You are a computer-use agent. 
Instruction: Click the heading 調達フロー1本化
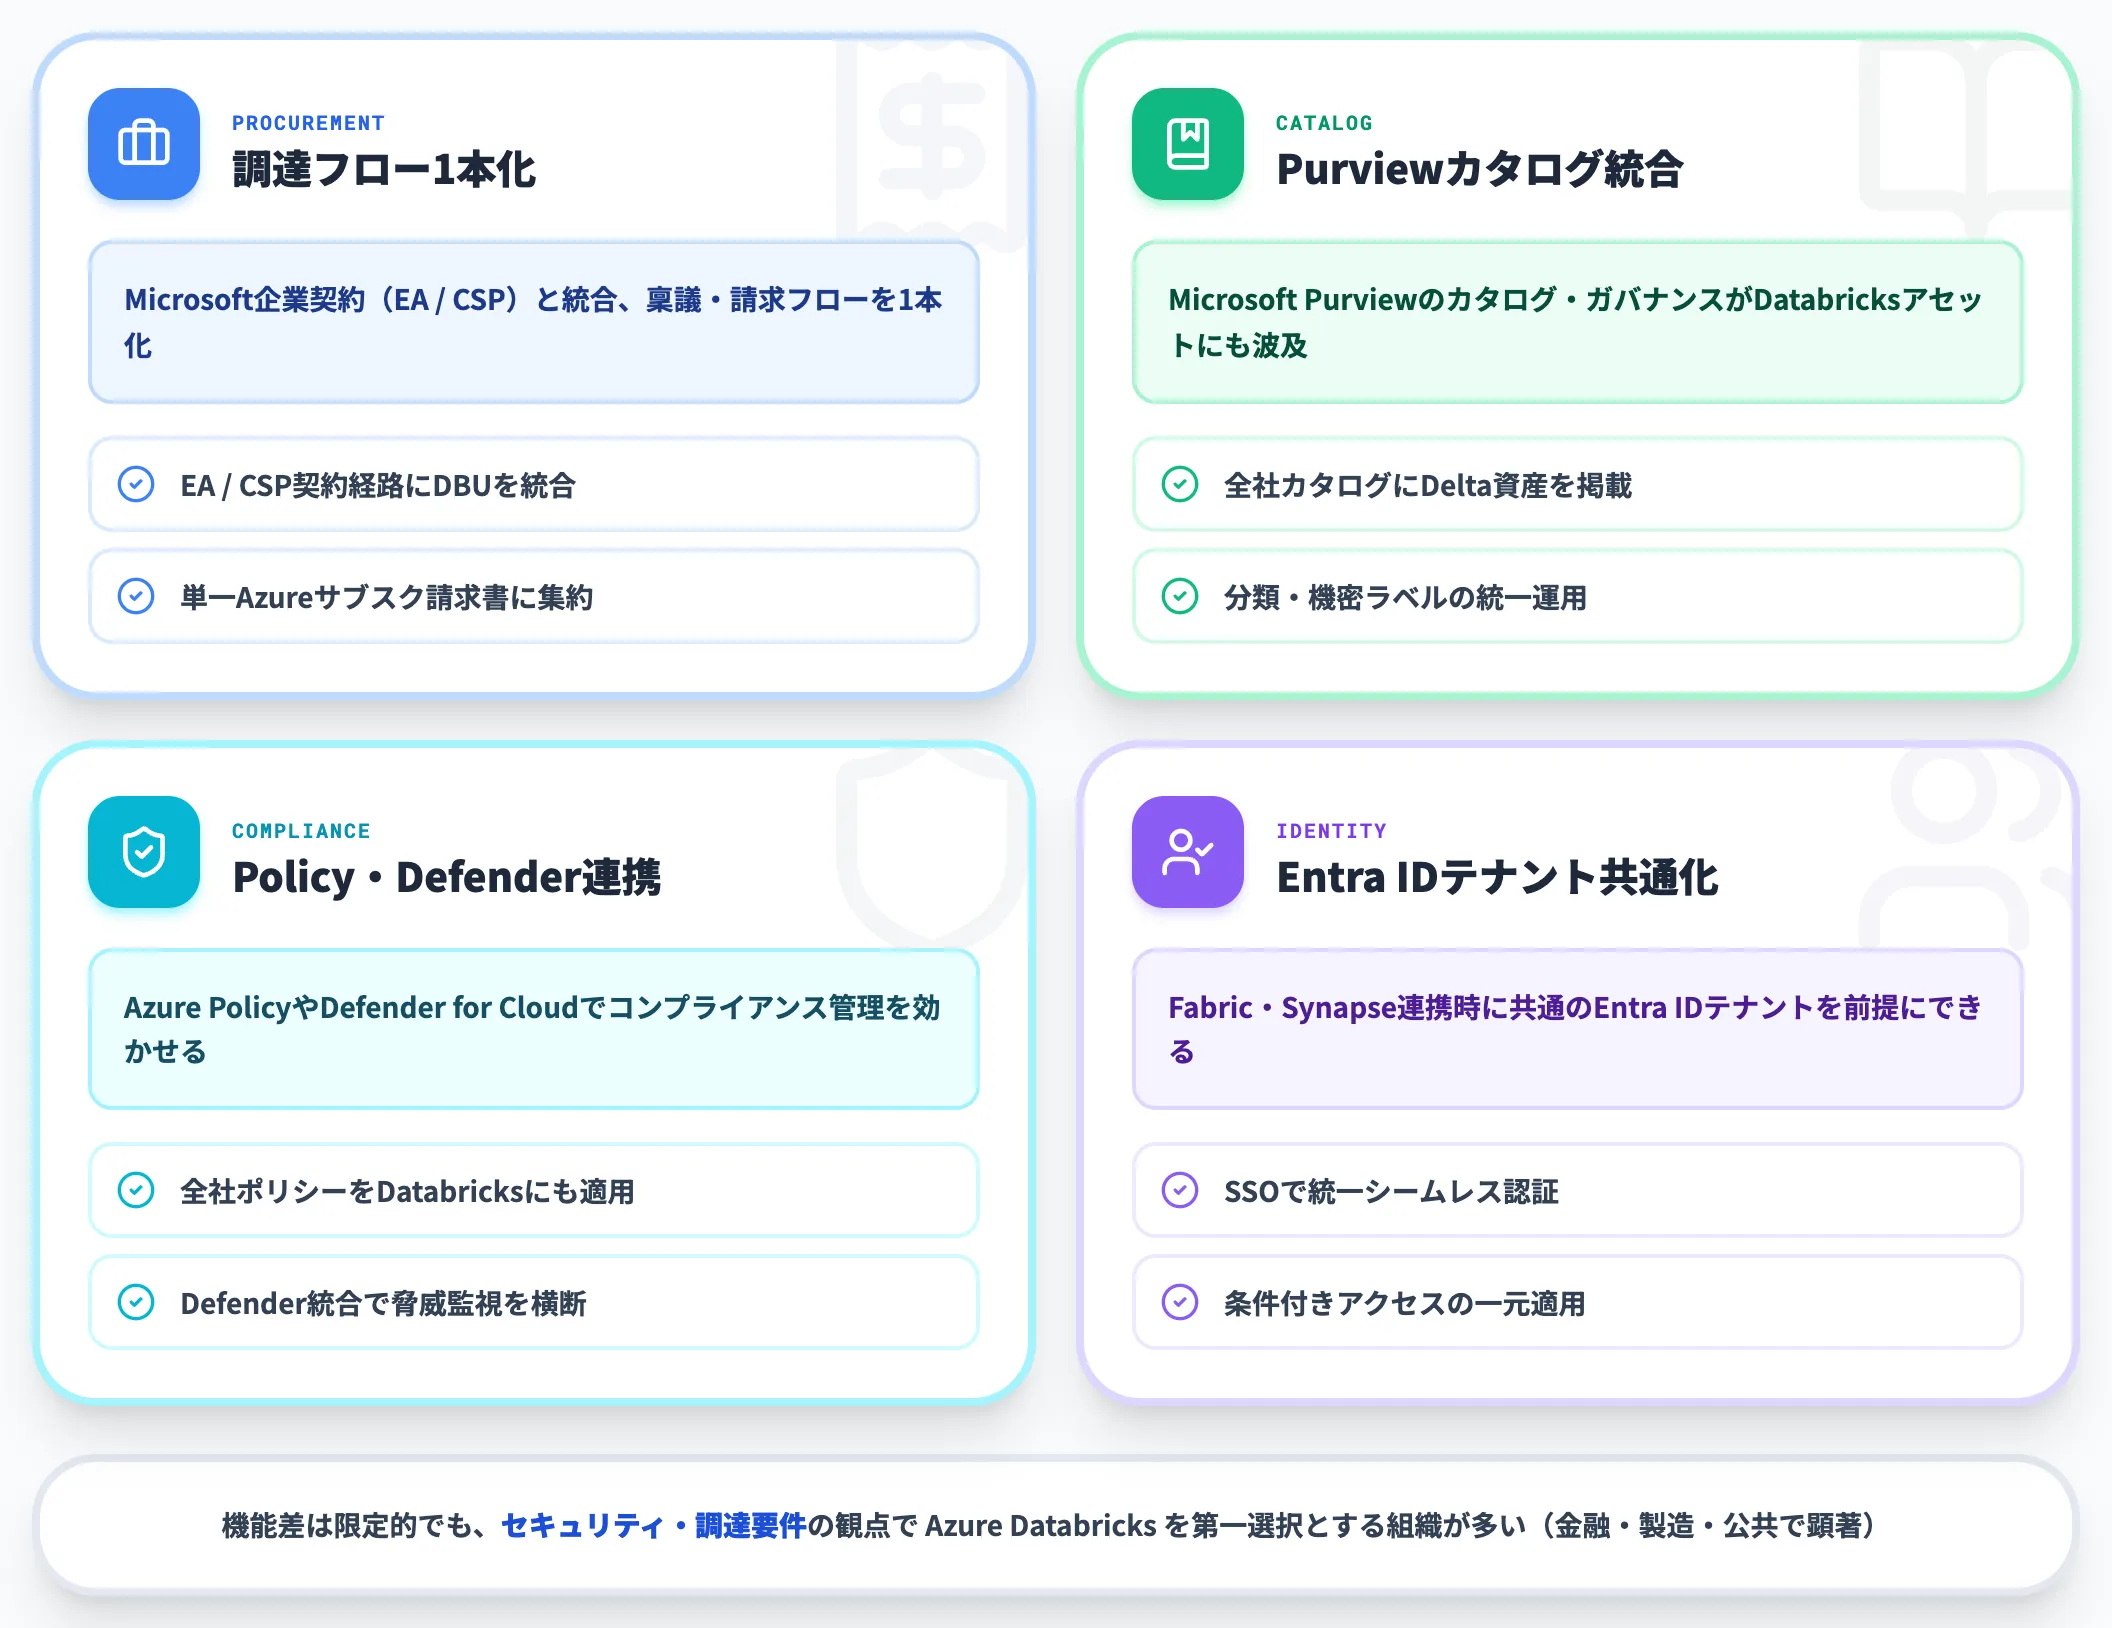(384, 169)
